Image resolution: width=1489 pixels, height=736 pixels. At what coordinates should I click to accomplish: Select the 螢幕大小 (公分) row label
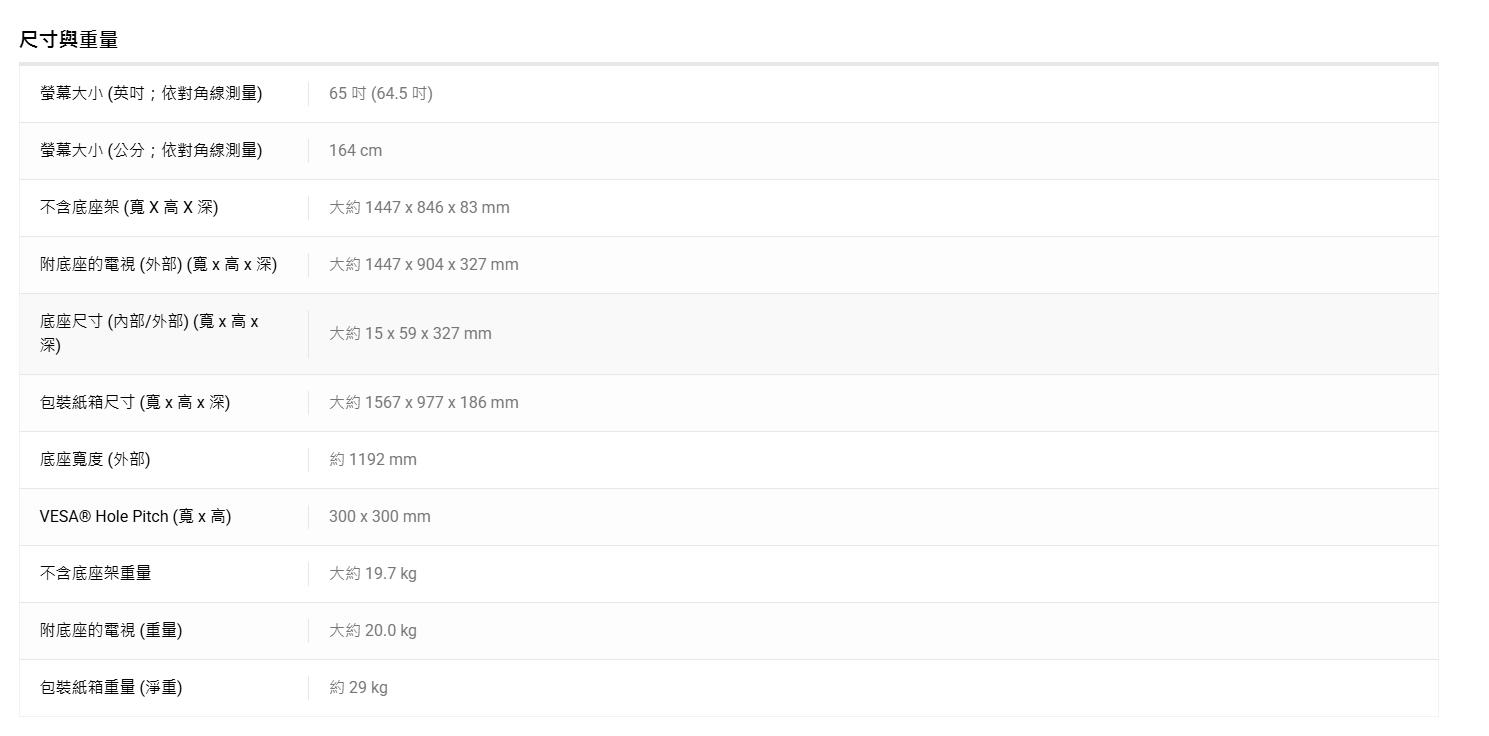pyautogui.click(x=151, y=150)
